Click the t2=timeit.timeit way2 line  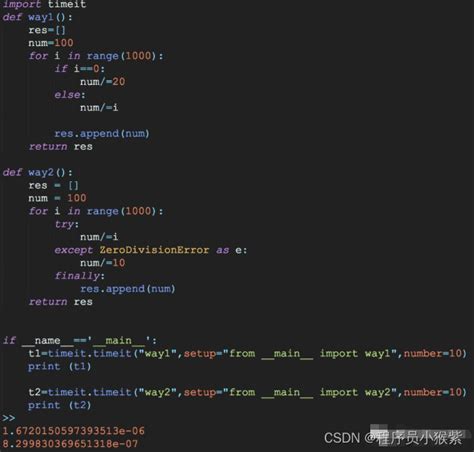click(247, 392)
